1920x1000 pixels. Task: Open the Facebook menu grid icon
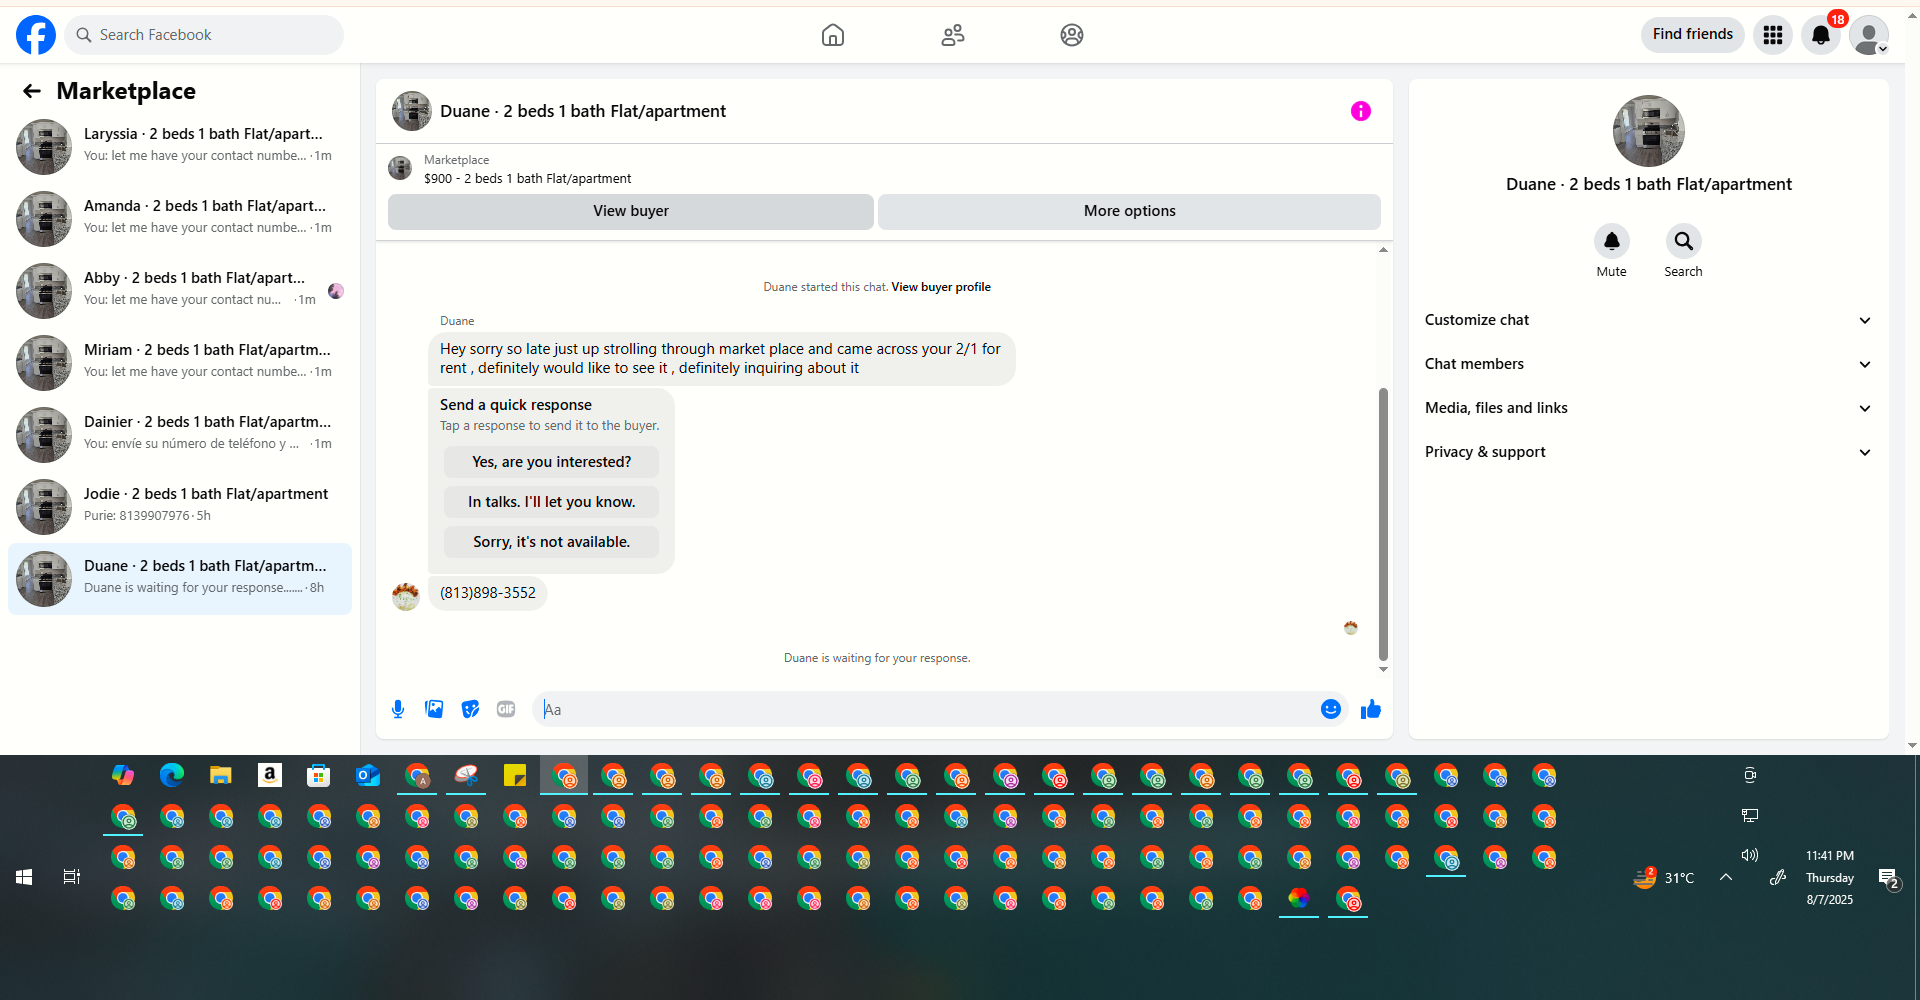pyautogui.click(x=1773, y=35)
